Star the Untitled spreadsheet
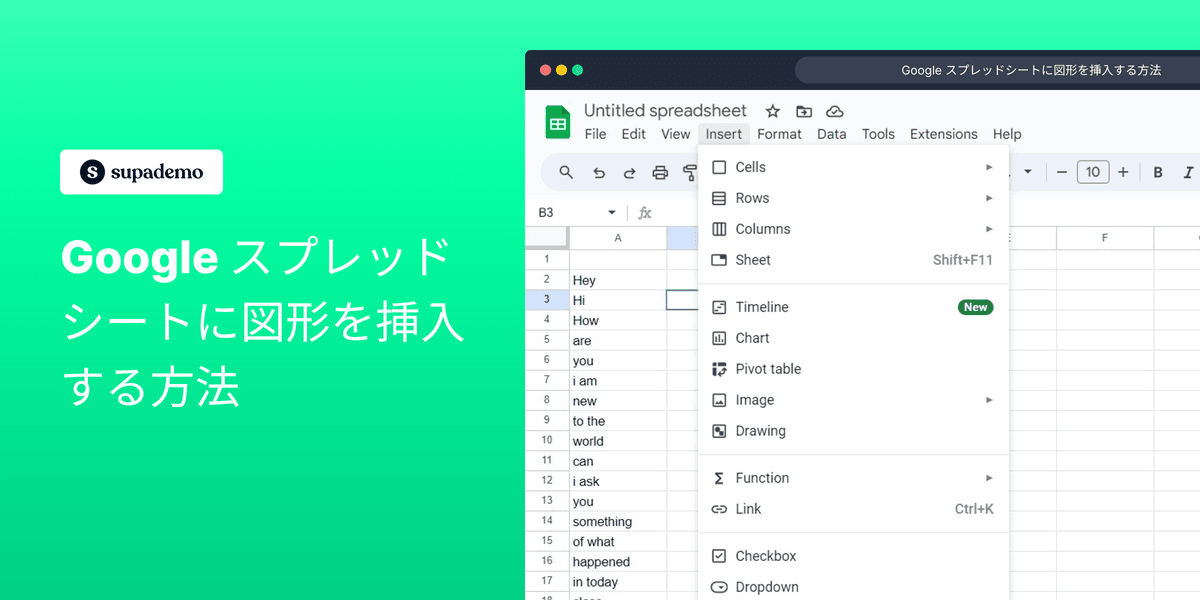Image resolution: width=1200 pixels, height=600 pixels. tap(772, 111)
